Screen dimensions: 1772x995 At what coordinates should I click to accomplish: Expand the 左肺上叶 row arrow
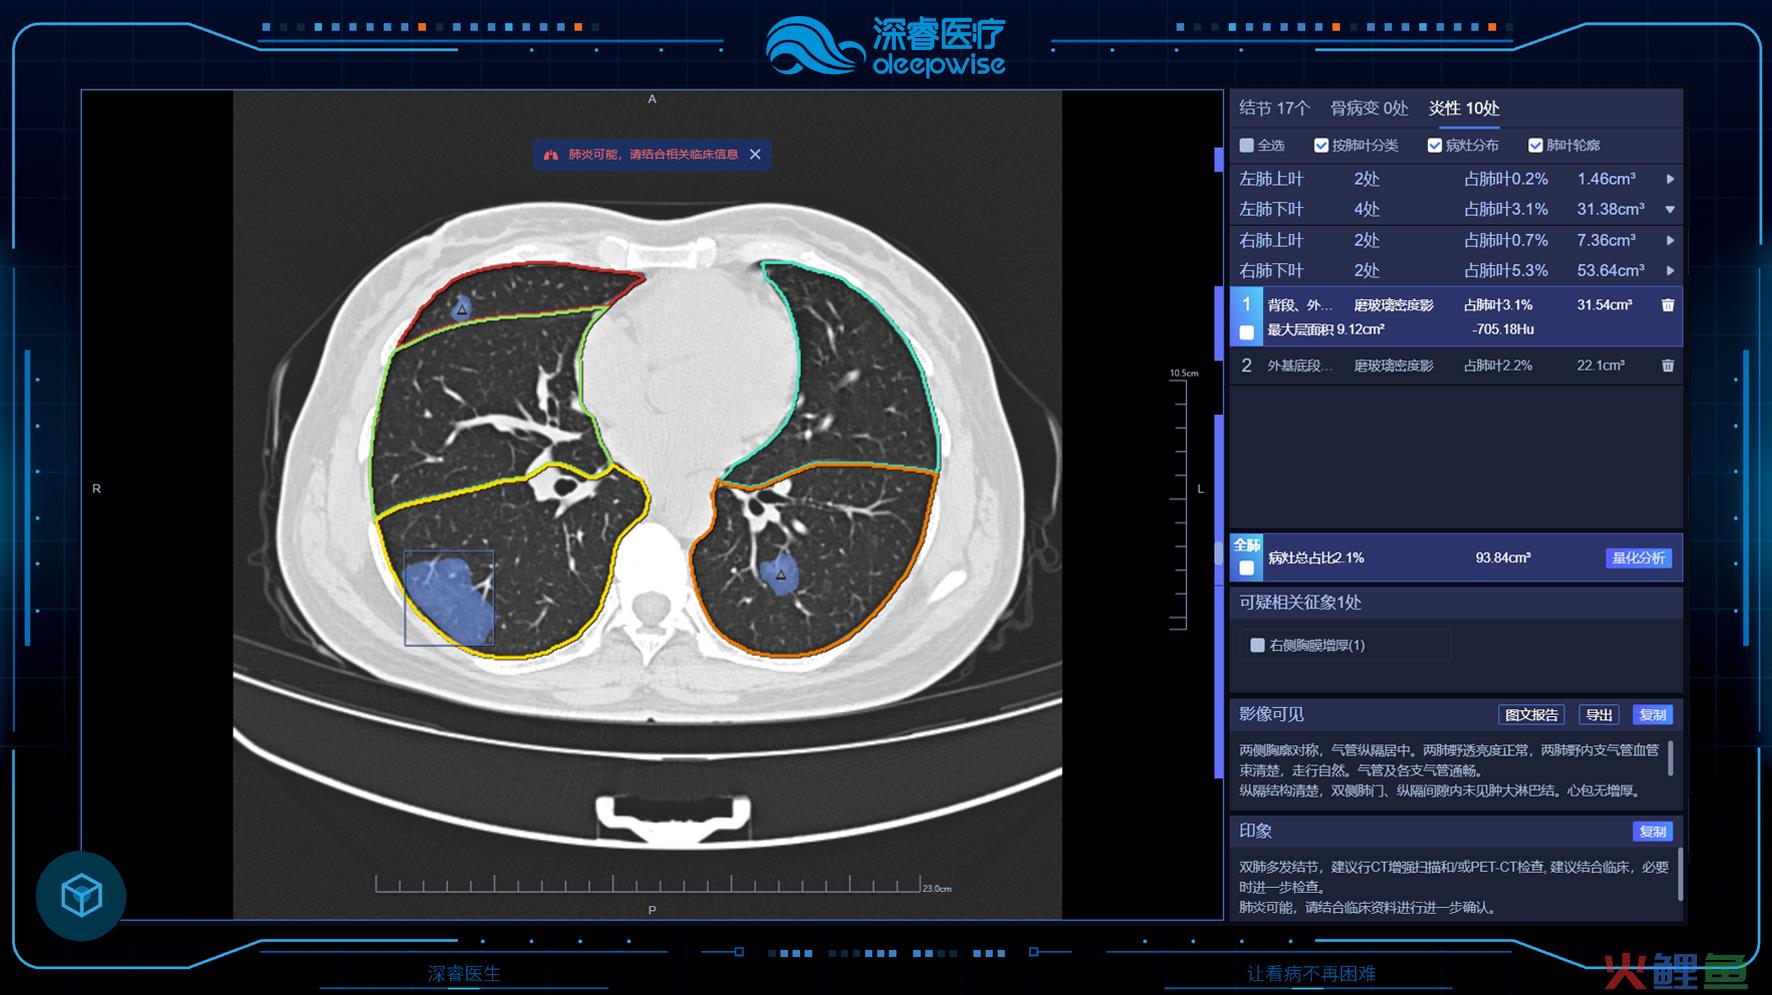coord(1669,179)
